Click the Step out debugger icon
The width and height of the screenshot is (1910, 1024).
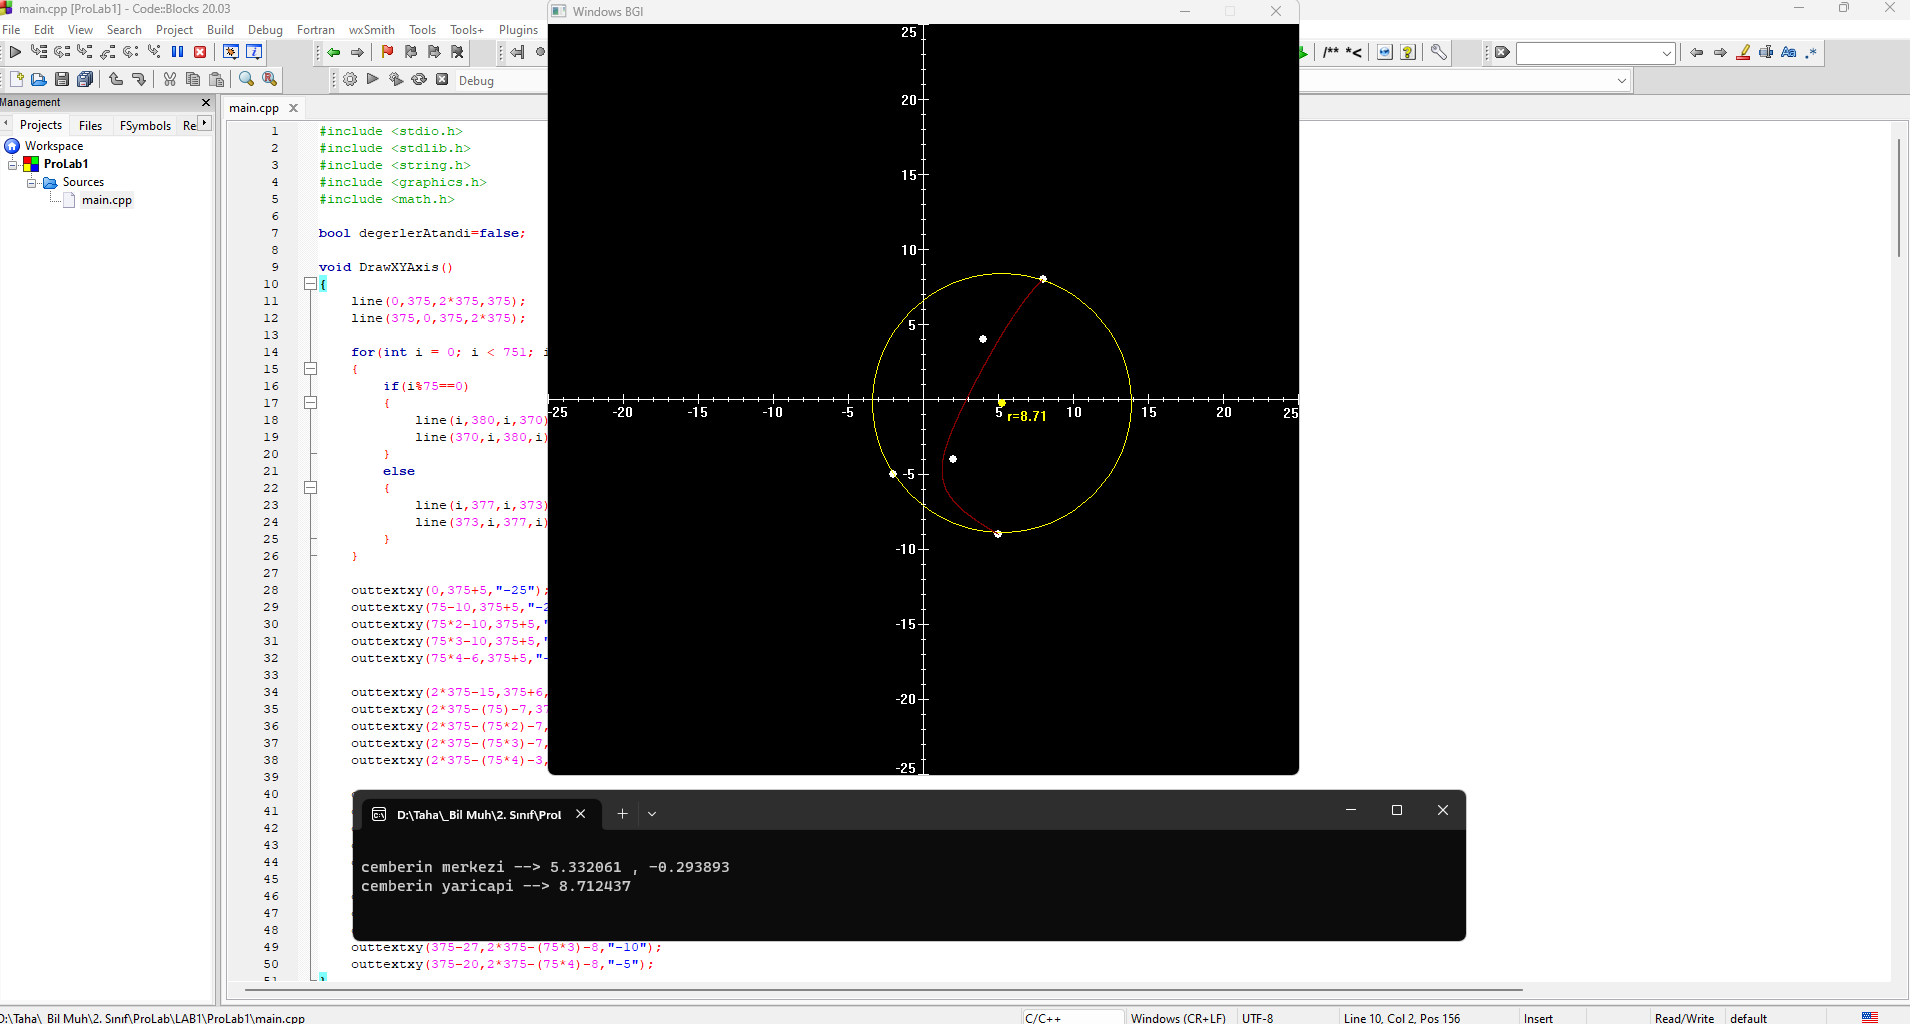tap(108, 52)
